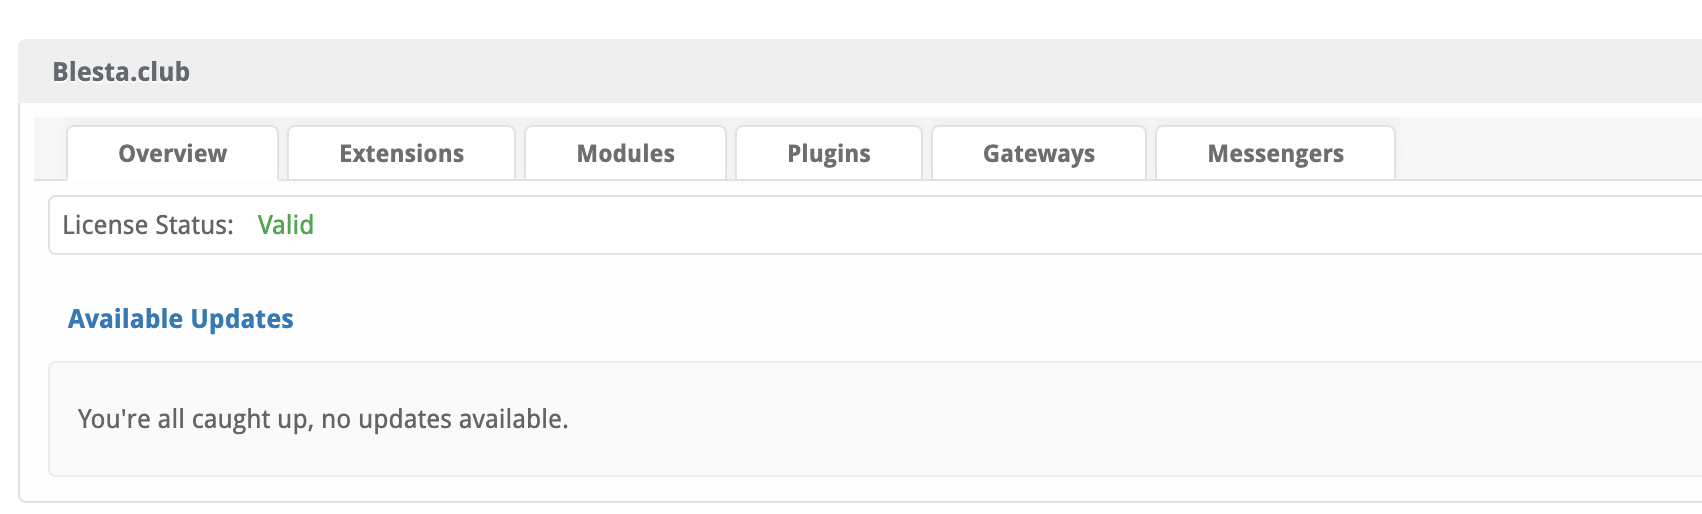Click the white margin above Blesta.club header
This screenshot has height=514, width=1702.
pos(800,18)
